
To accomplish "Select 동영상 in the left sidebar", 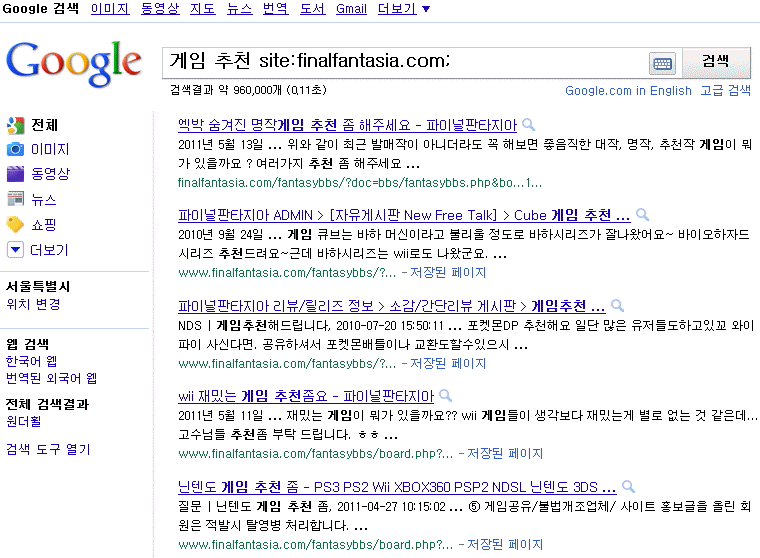I will pos(50,174).
